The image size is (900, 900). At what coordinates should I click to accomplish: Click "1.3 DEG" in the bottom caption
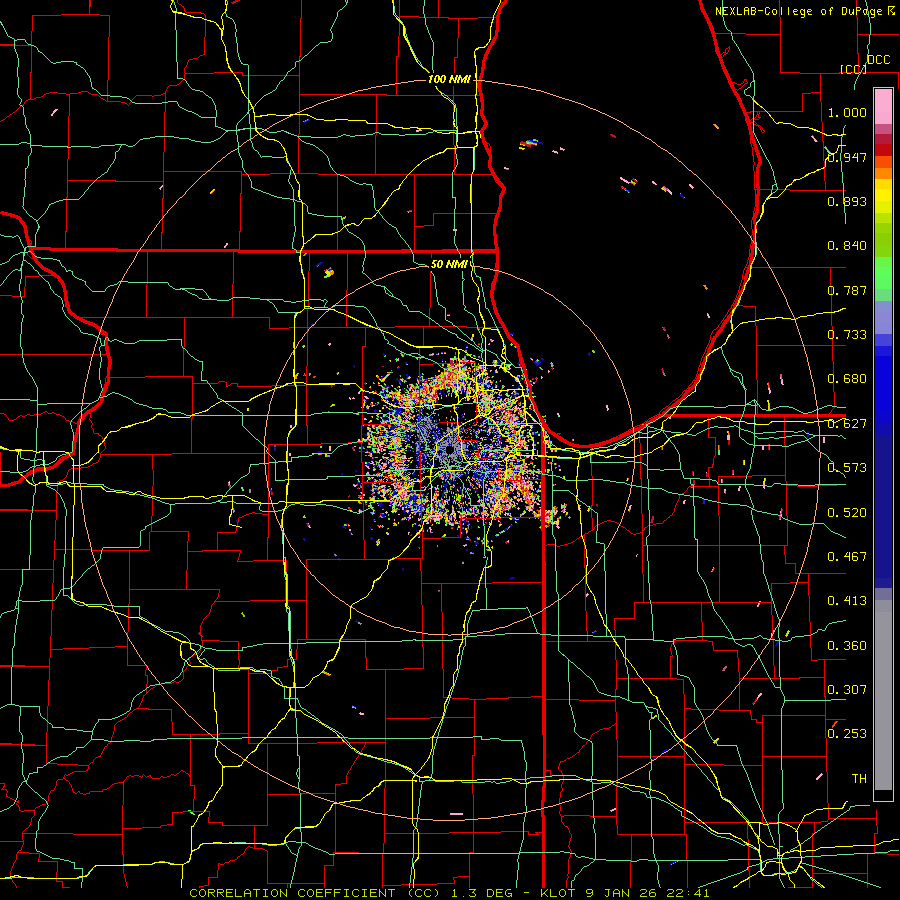tap(483, 893)
